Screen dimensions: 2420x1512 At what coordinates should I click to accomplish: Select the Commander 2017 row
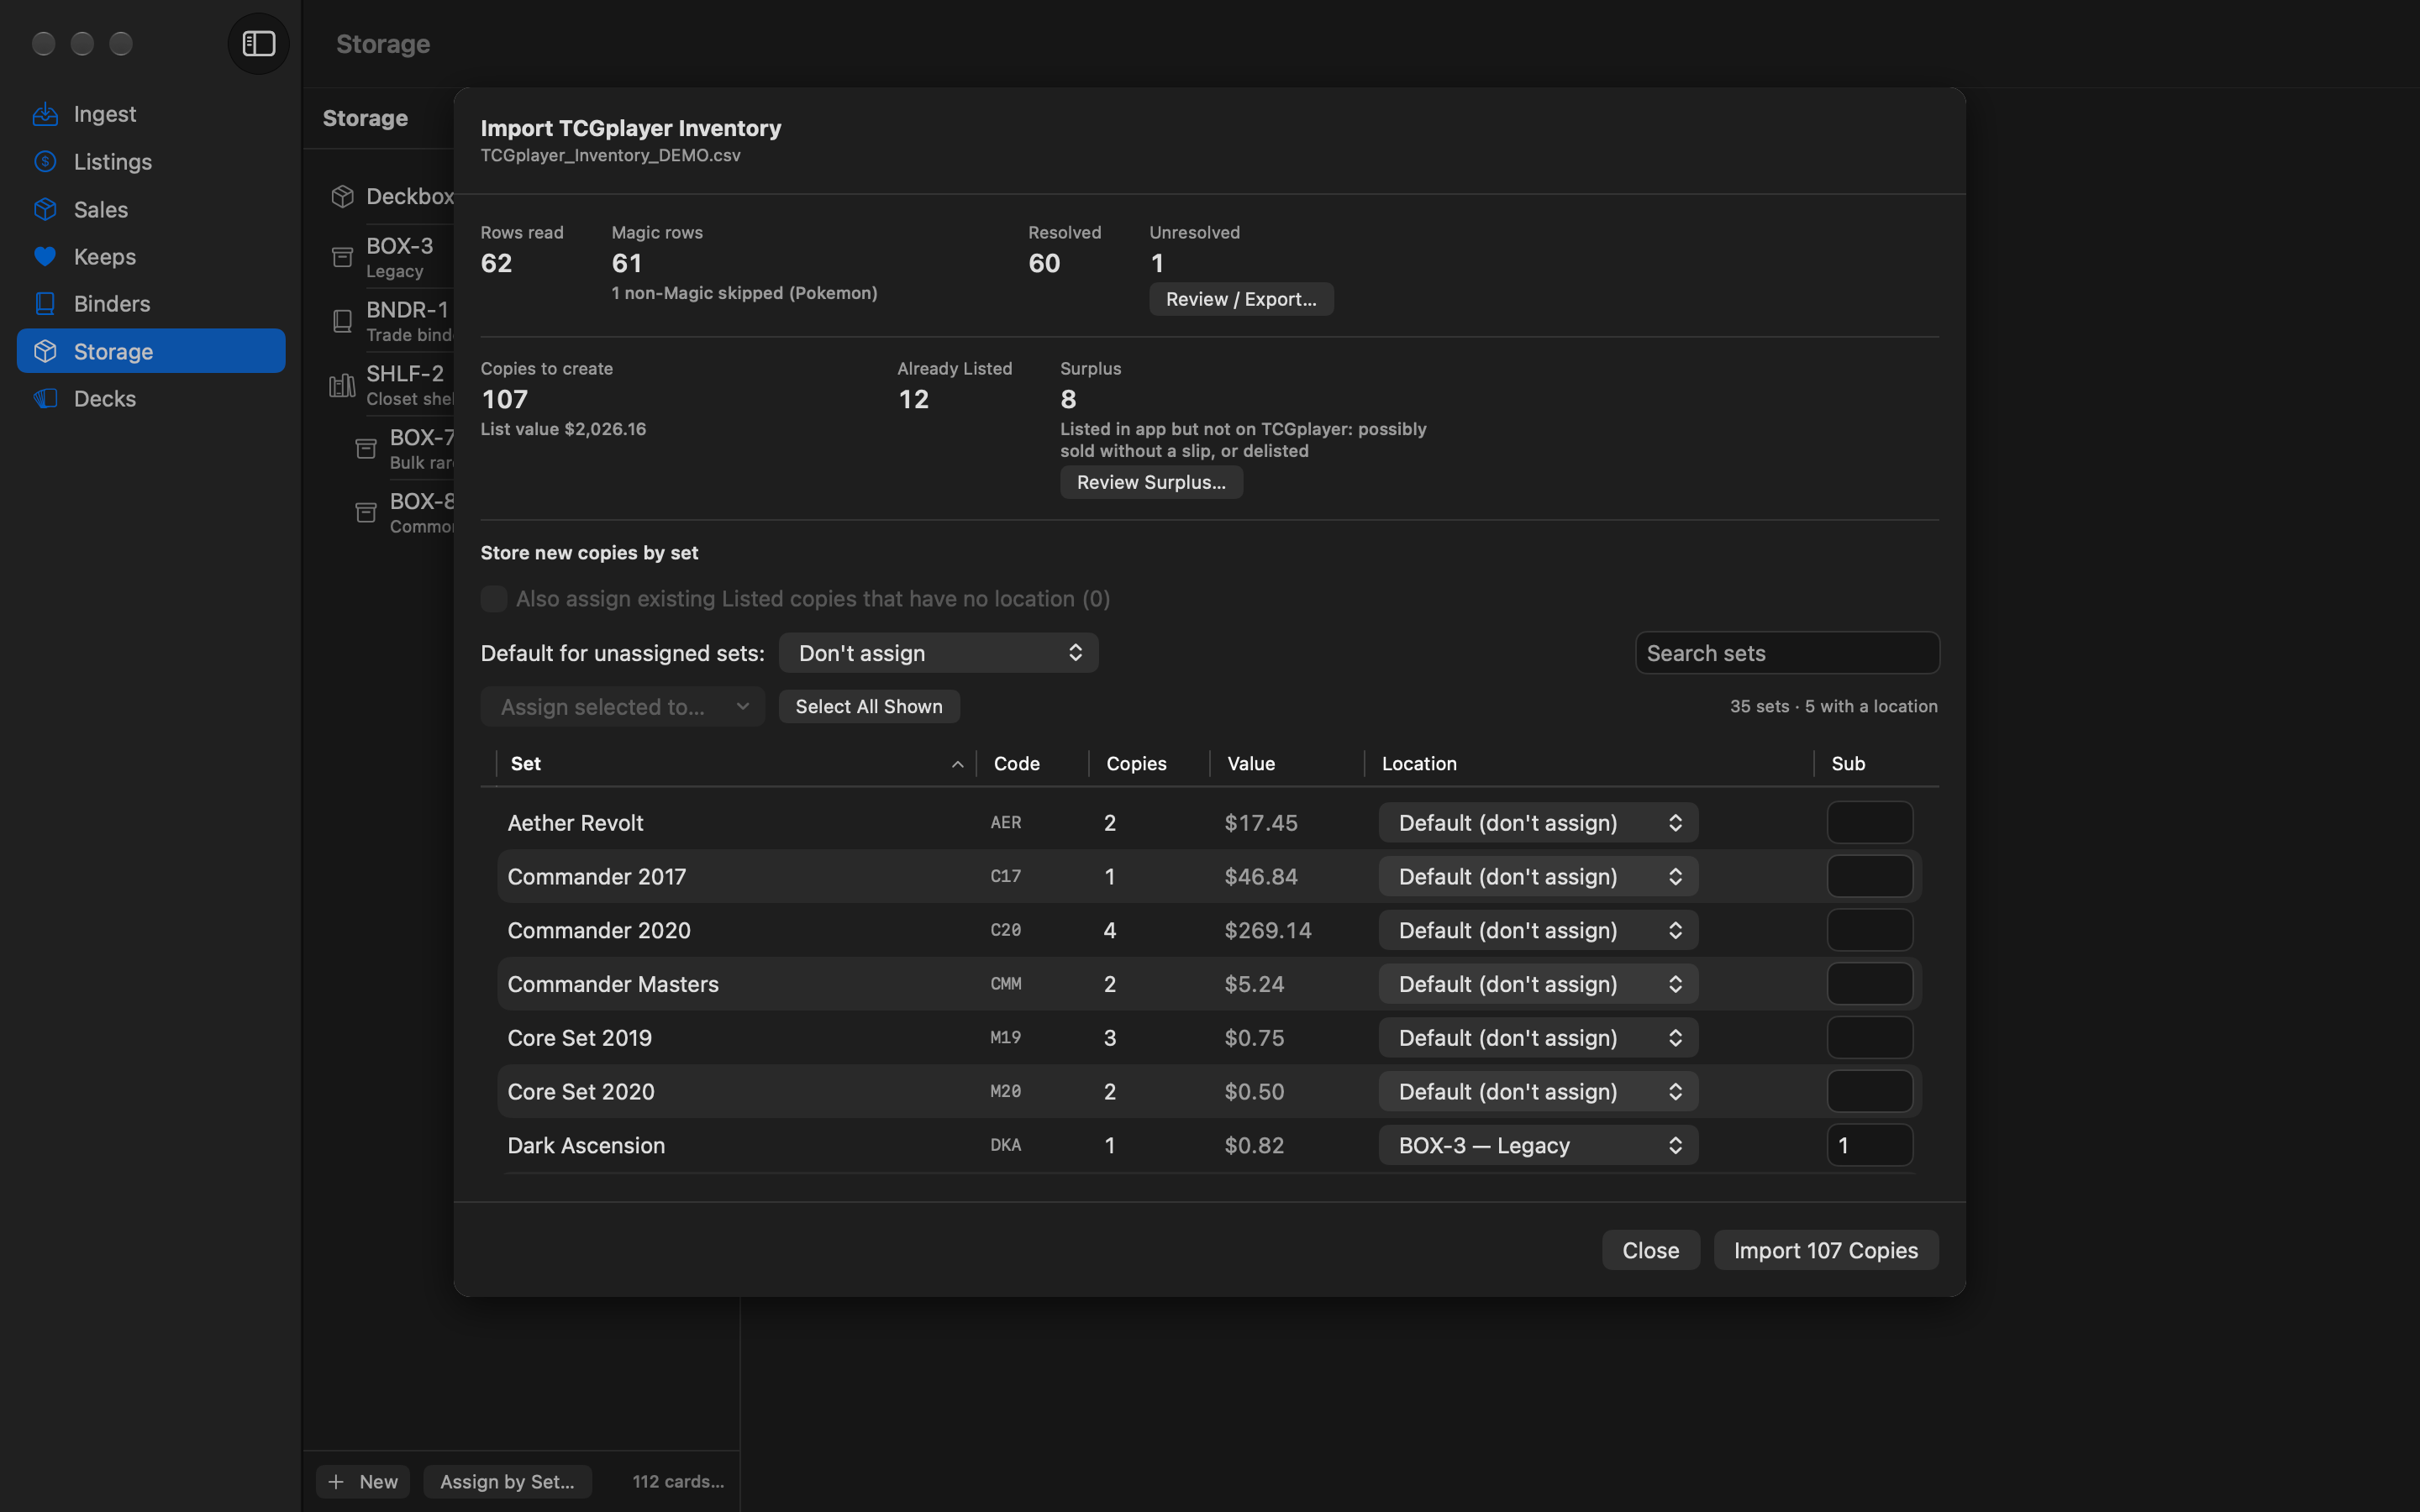coord(1209,877)
